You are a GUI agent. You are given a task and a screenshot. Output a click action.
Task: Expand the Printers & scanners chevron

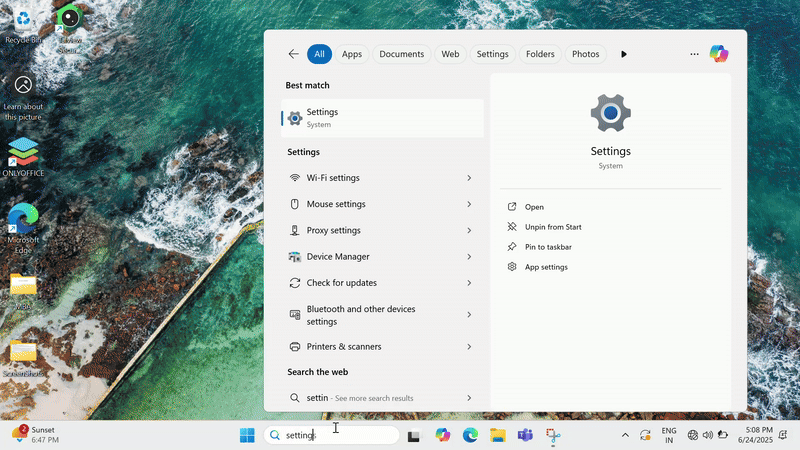pyautogui.click(x=469, y=346)
